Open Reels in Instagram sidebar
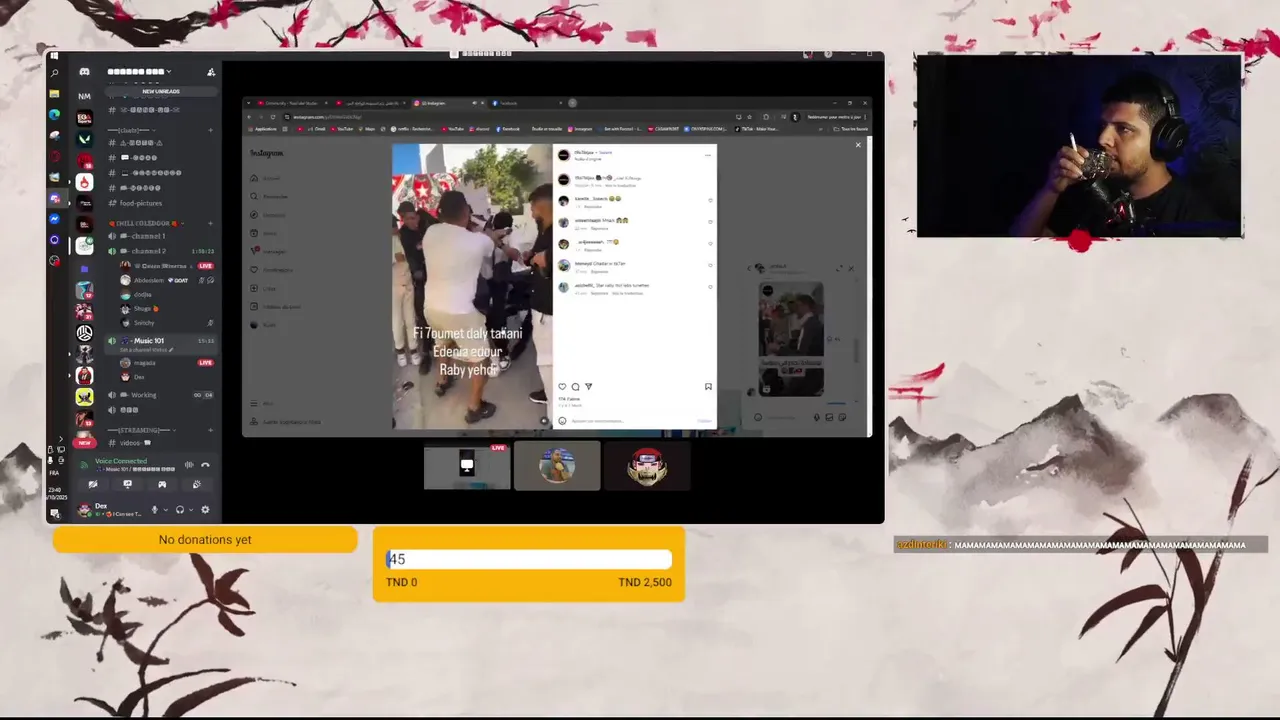The image size is (1280, 720). tap(264, 233)
